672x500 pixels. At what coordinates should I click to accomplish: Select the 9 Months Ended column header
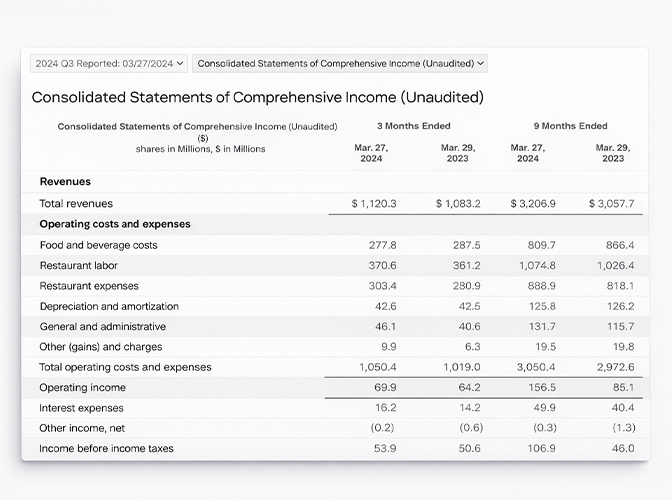(x=570, y=126)
